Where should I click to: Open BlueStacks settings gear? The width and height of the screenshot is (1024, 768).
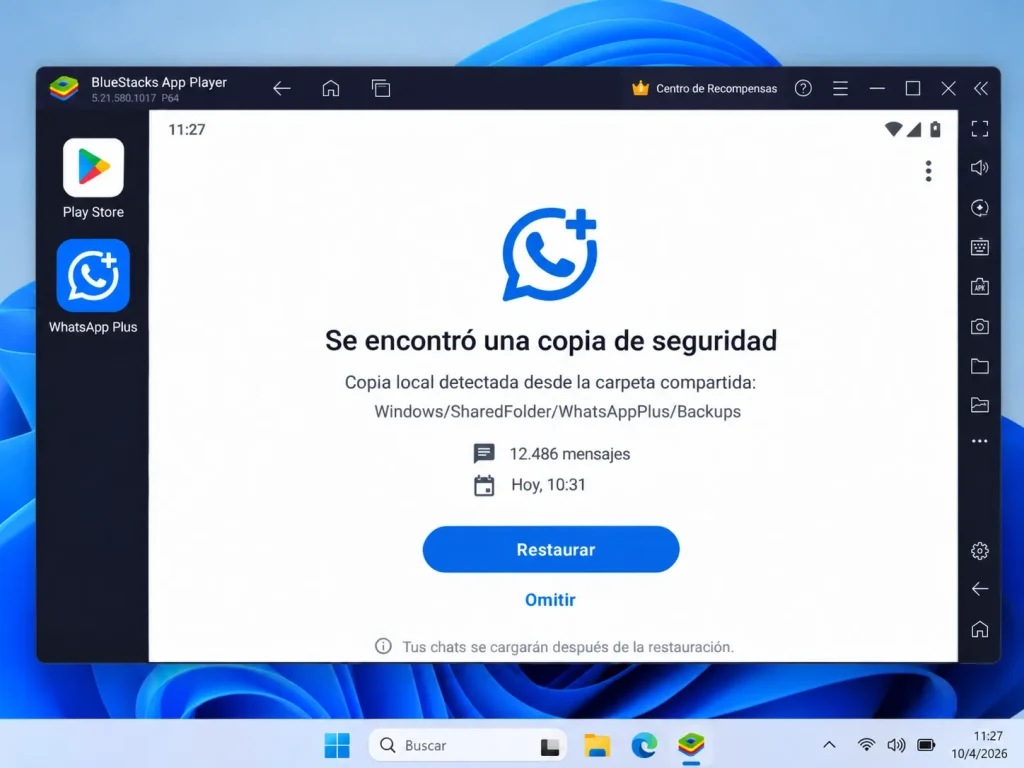click(x=980, y=551)
